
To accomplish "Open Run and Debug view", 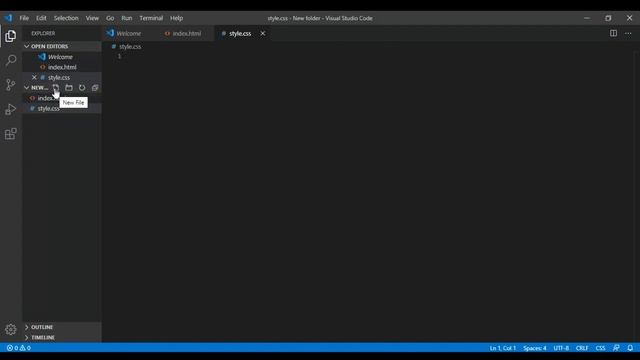I will point(11,109).
